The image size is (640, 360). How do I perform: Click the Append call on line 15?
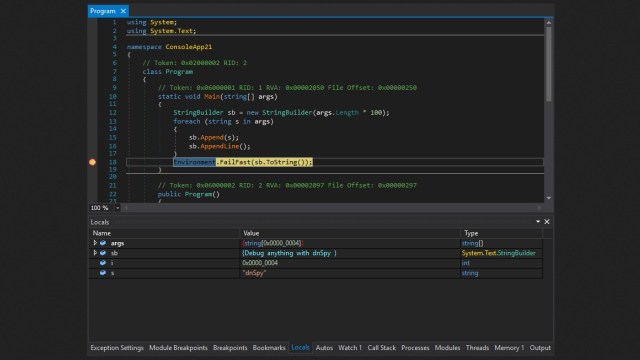pos(212,138)
